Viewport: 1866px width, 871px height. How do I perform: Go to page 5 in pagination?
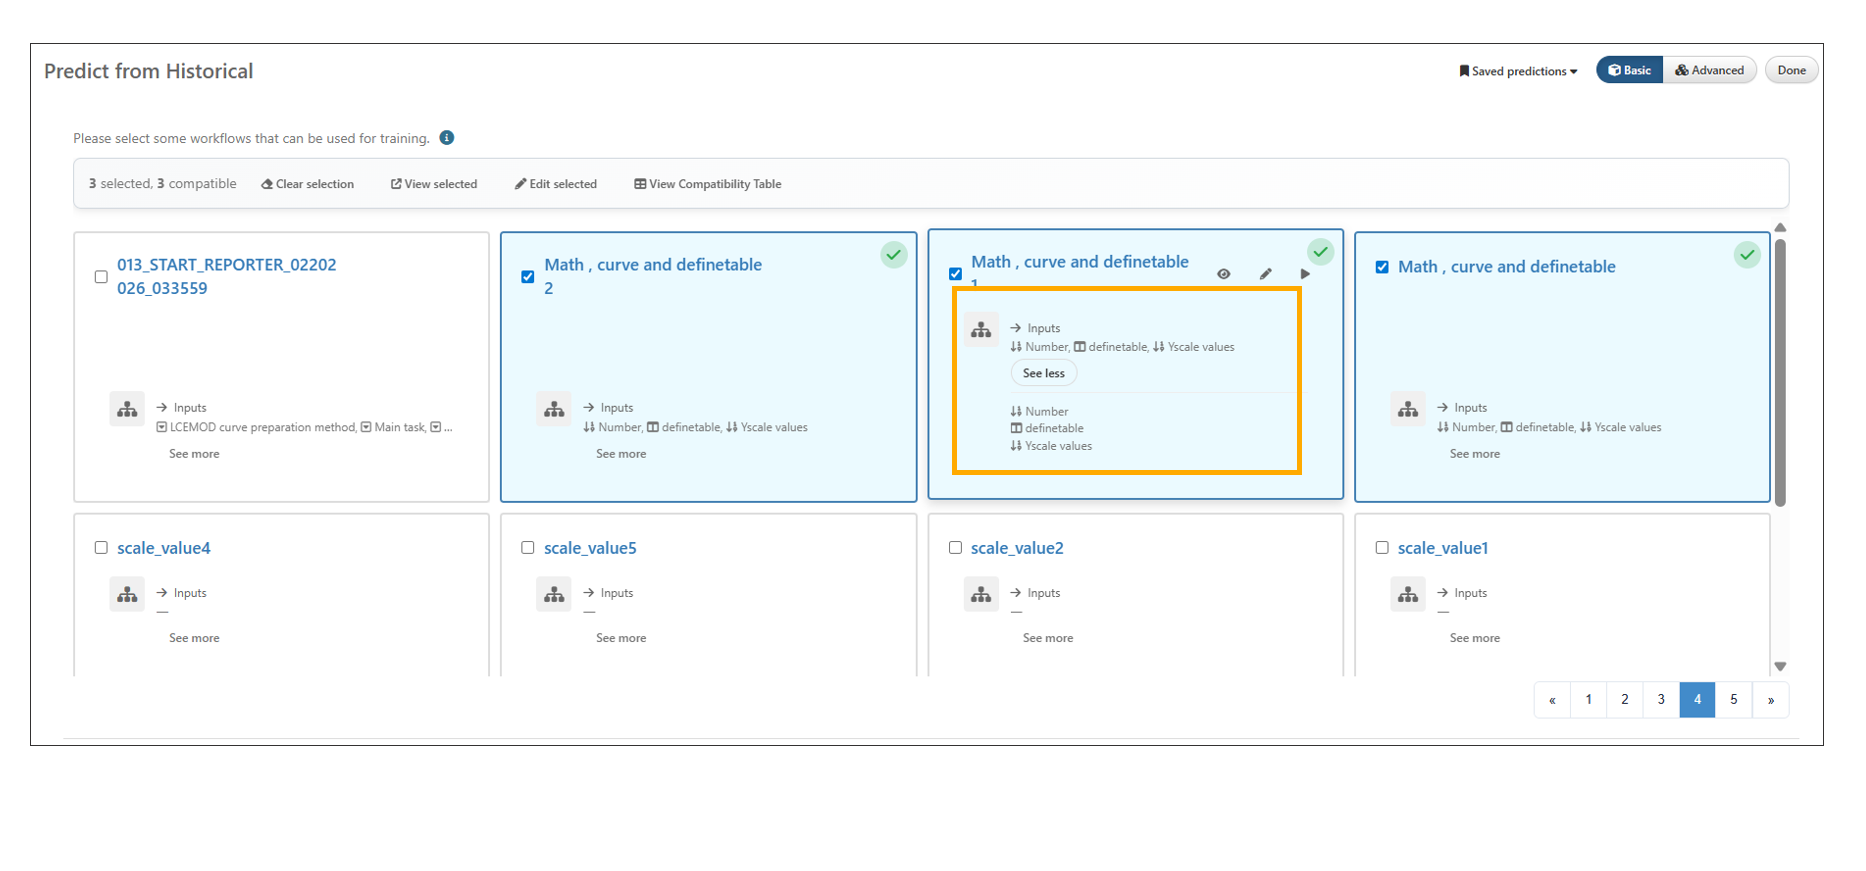click(x=1733, y=700)
